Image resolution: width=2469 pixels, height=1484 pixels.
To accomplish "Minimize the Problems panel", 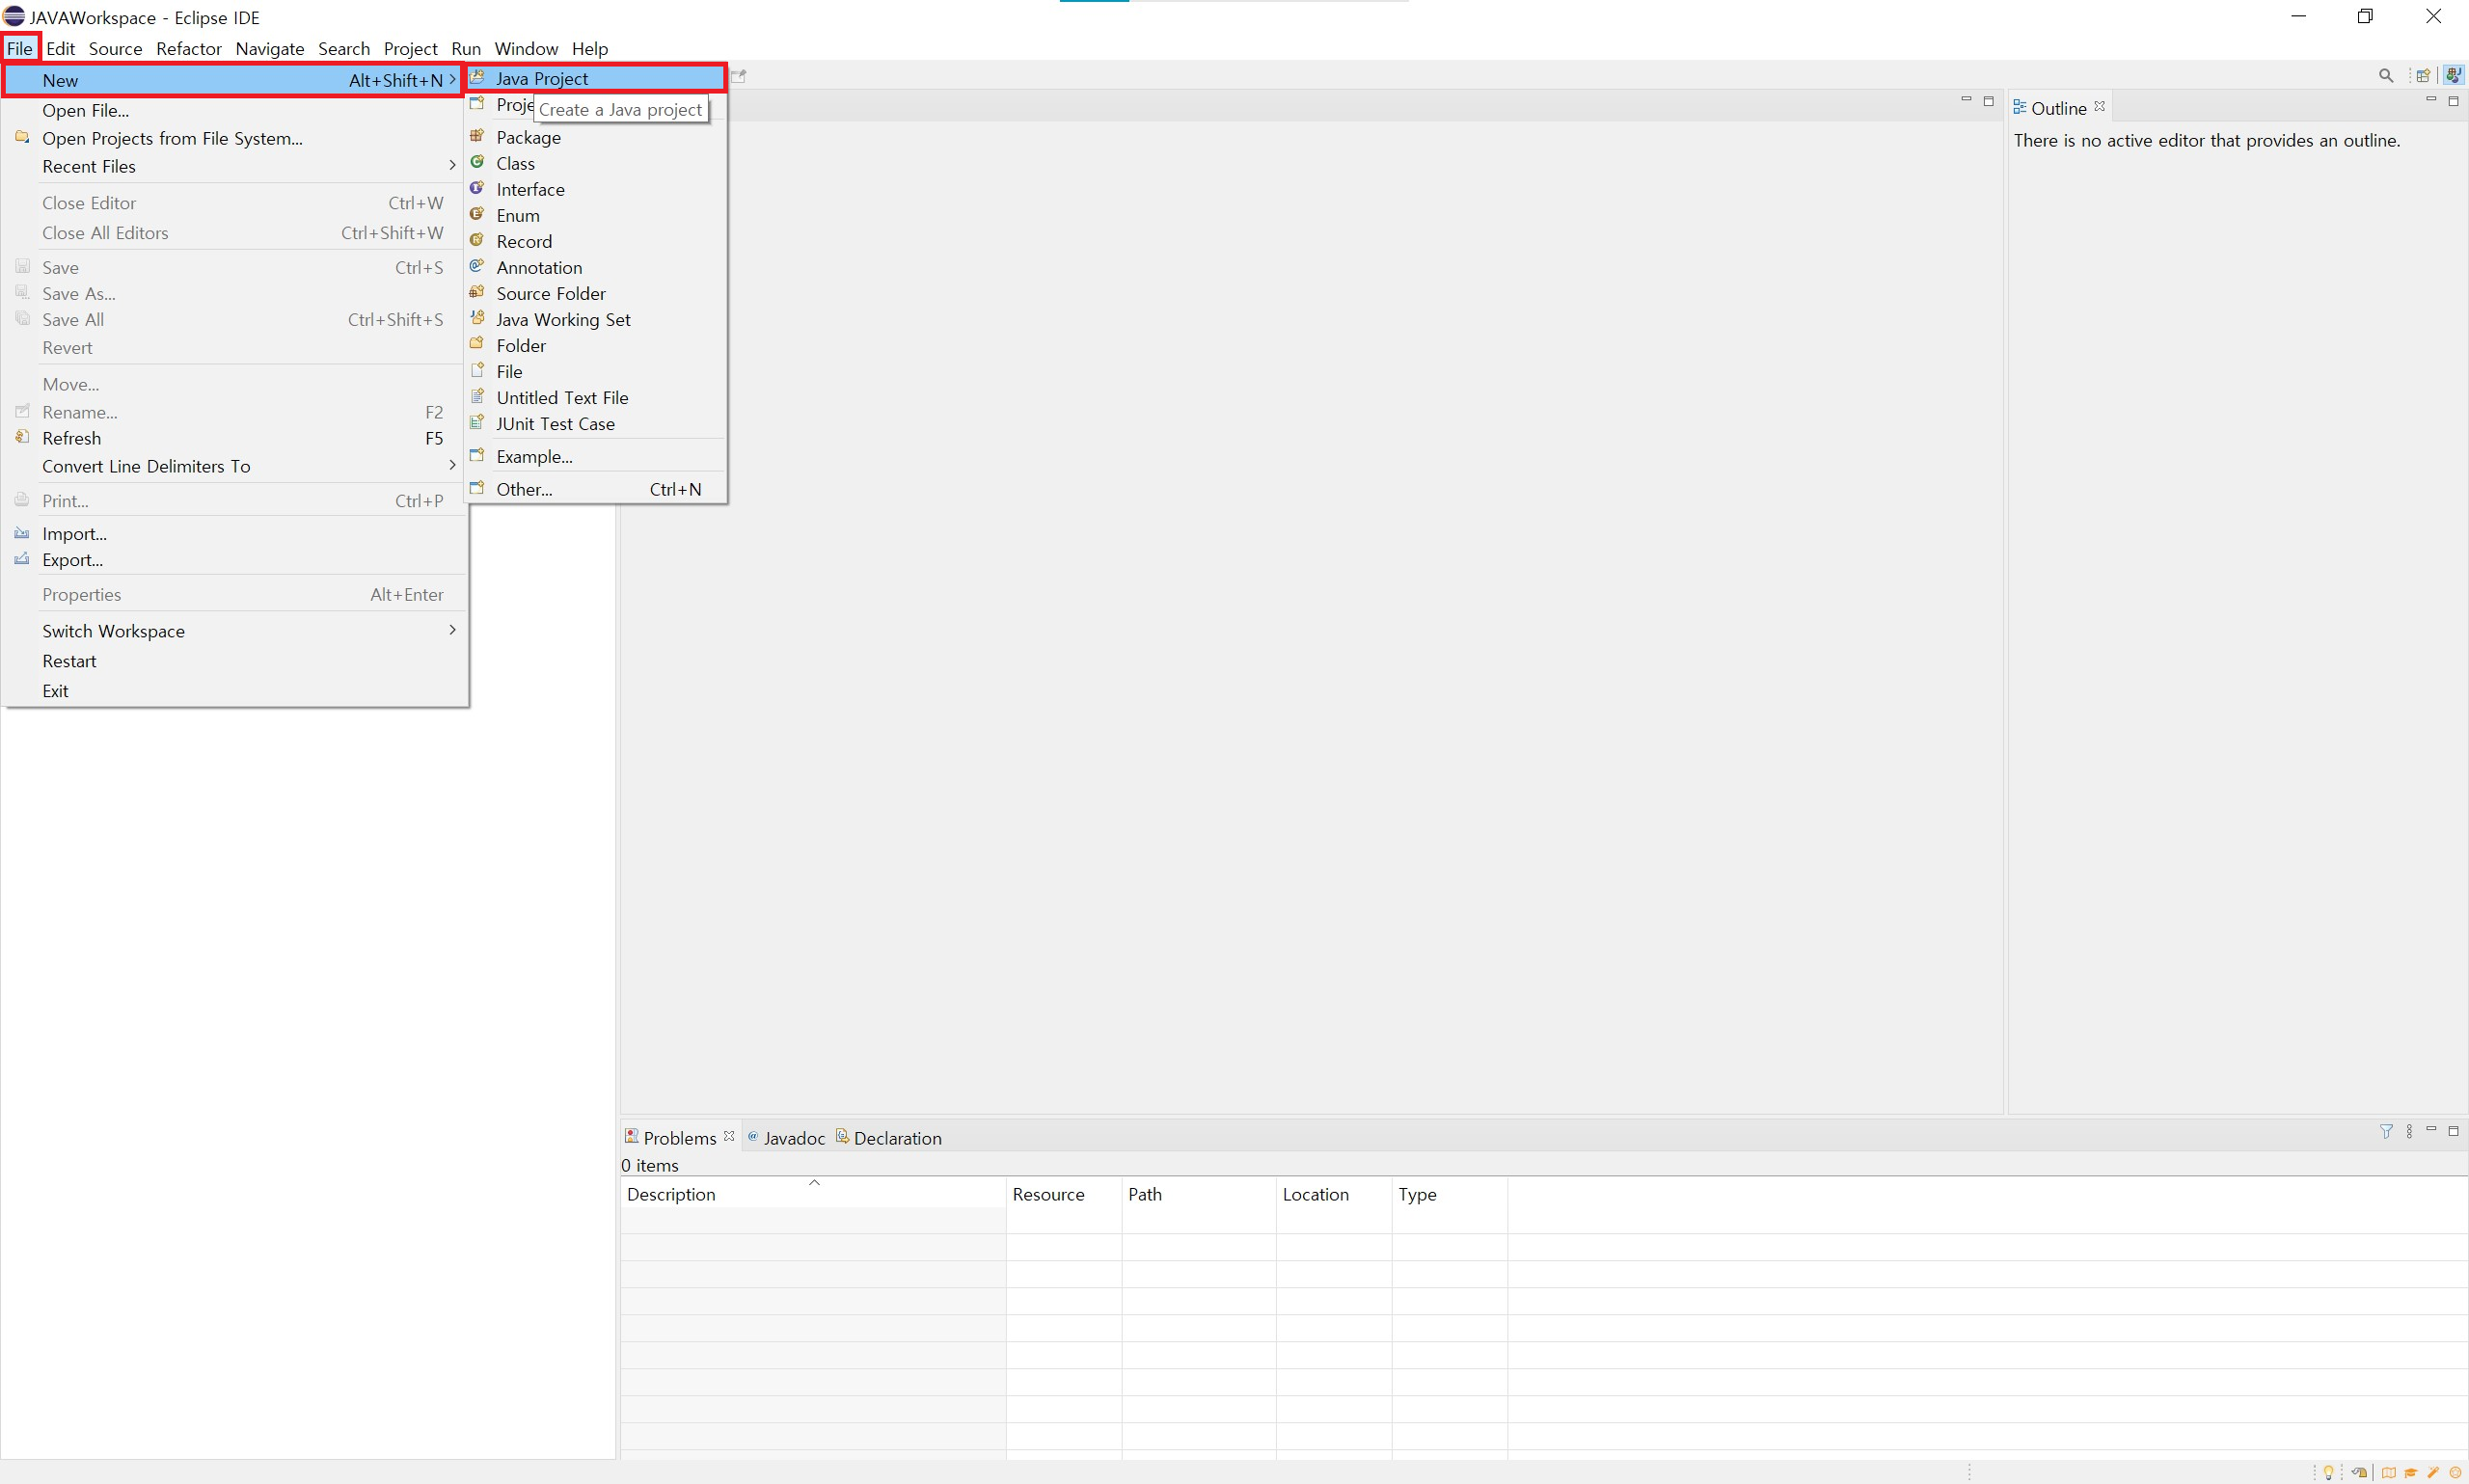I will tap(2431, 1130).
